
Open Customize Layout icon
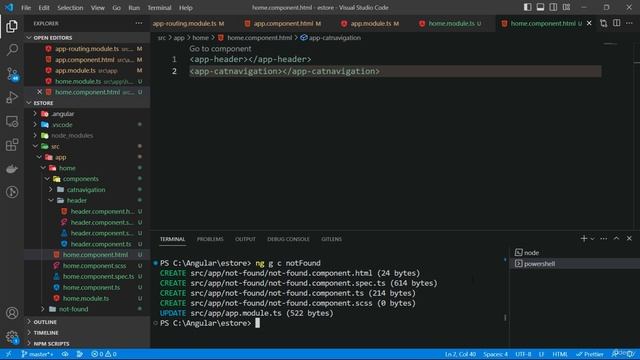point(566,7)
